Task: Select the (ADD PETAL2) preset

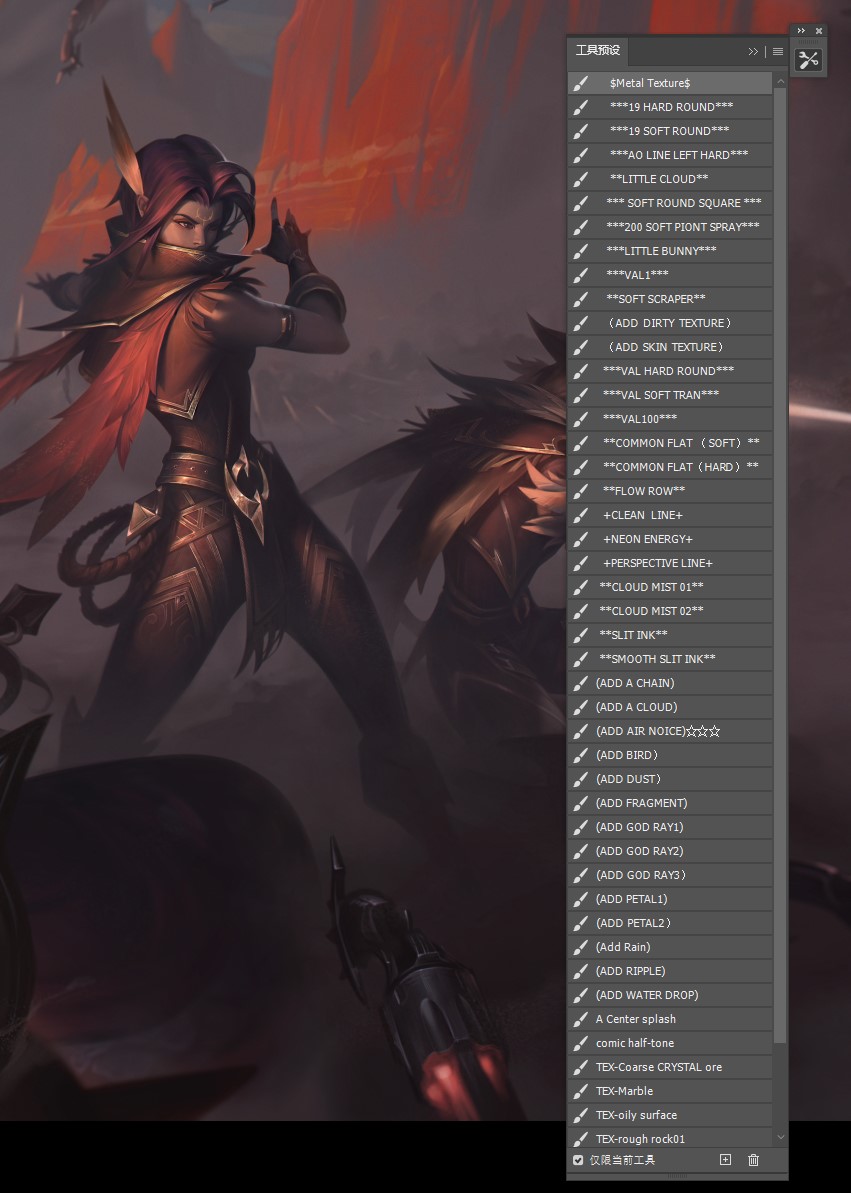Action: pyautogui.click(x=670, y=923)
